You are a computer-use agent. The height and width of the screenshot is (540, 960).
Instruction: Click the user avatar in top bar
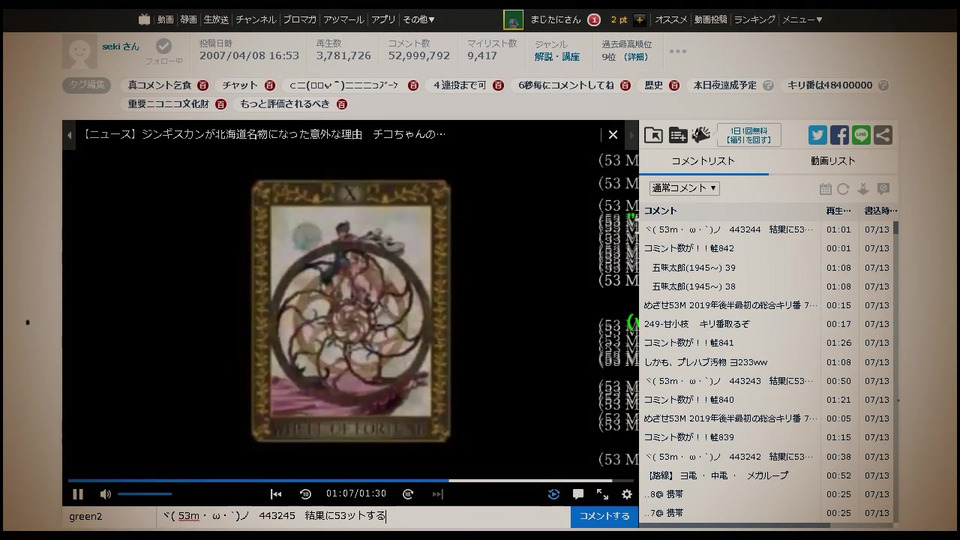pyautogui.click(x=513, y=20)
